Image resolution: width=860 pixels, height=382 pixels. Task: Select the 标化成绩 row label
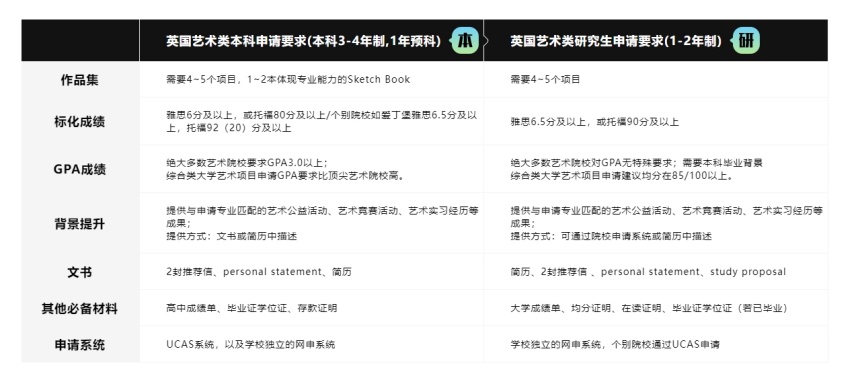[80, 121]
